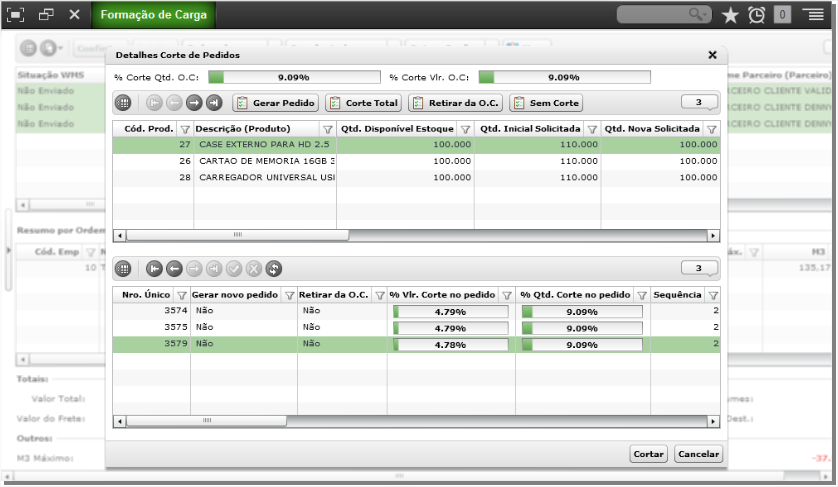Click the search field in top bar
838x487 pixels.
pyautogui.click(x=664, y=14)
